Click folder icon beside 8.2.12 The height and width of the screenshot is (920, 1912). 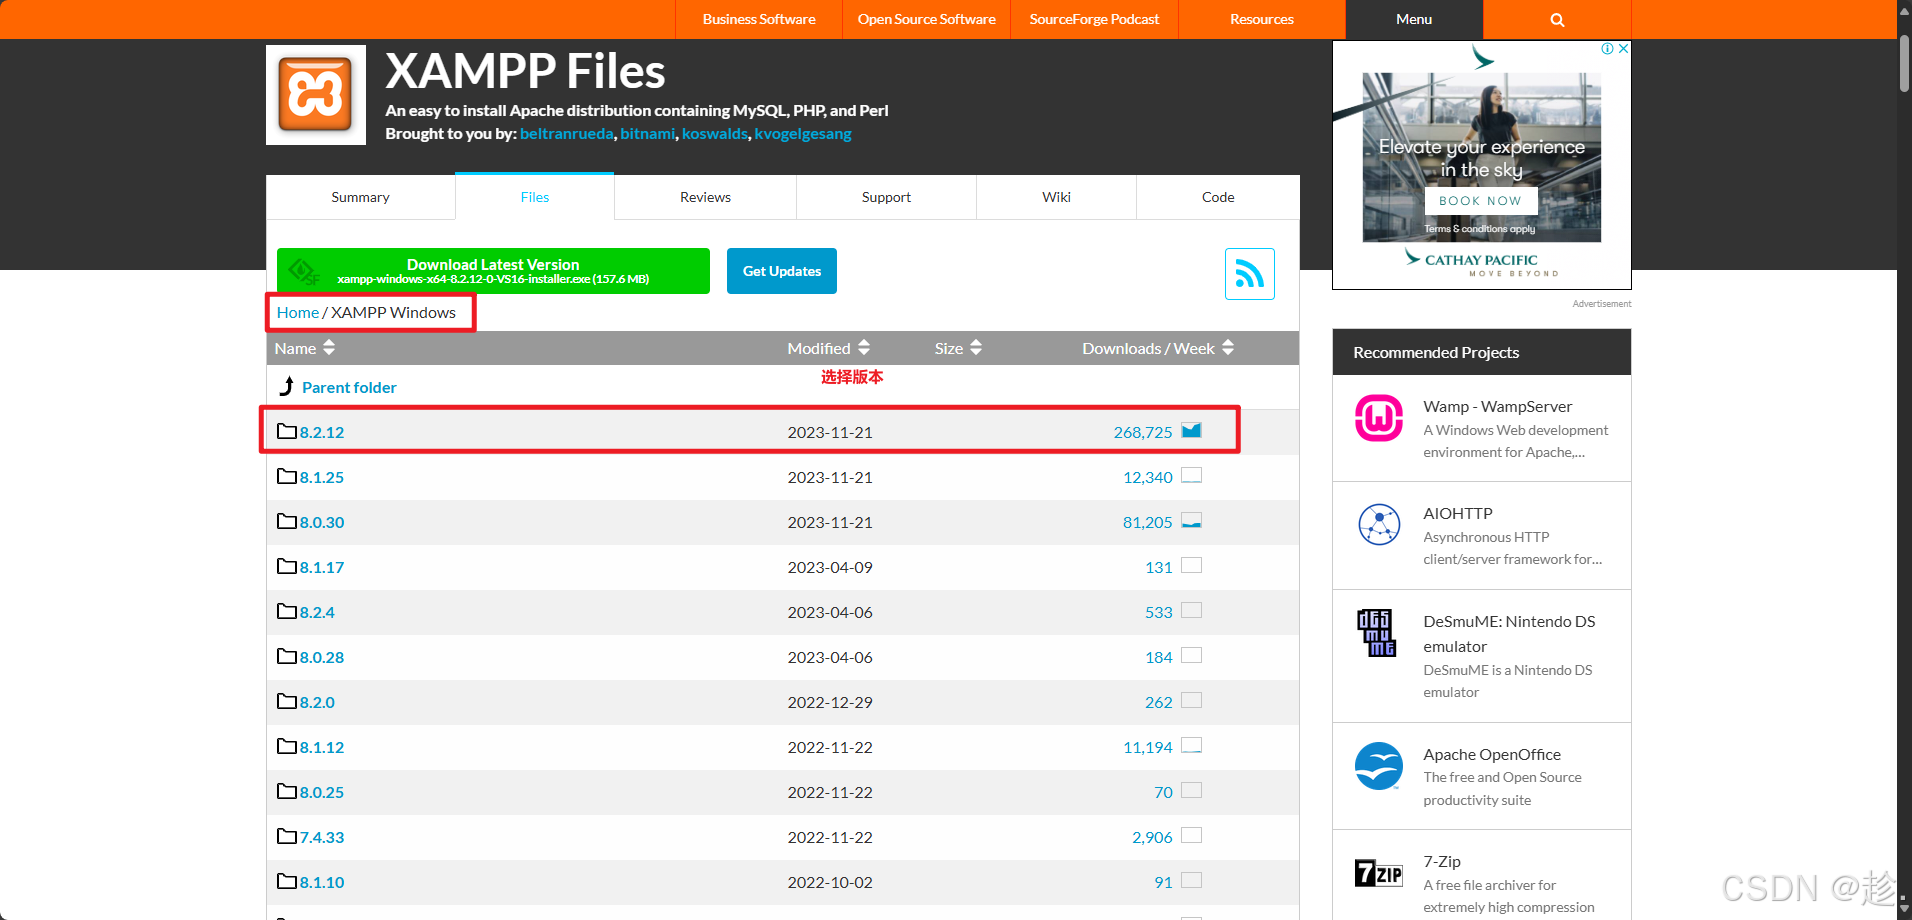287,431
